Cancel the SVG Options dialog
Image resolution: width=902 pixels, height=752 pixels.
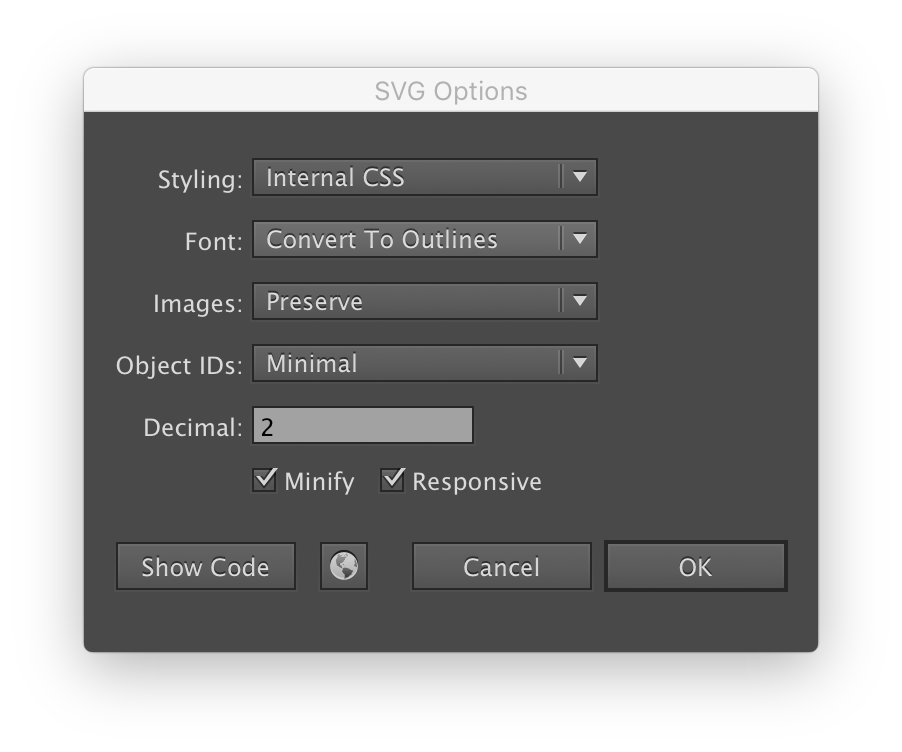click(502, 566)
